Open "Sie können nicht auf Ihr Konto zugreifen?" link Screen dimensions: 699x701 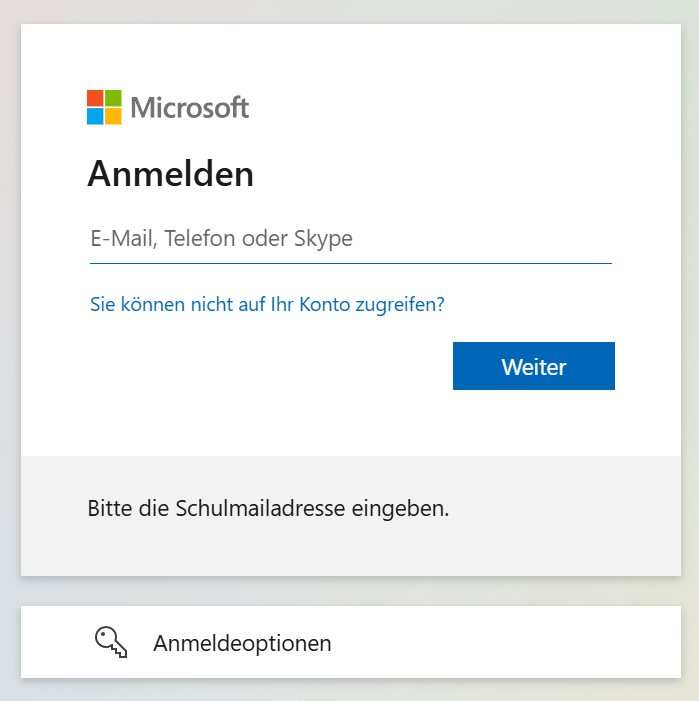[x=267, y=304]
